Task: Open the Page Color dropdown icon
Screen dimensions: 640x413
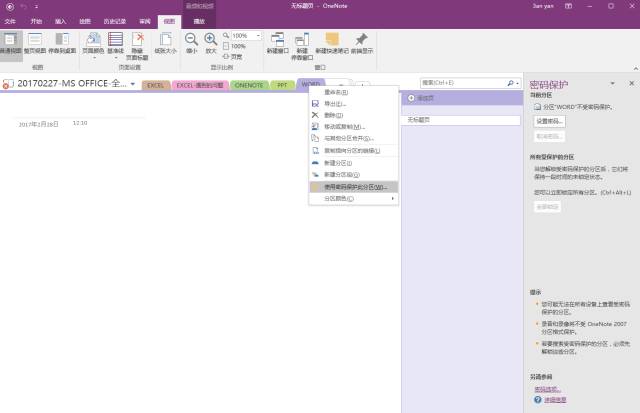Action: pos(93,45)
